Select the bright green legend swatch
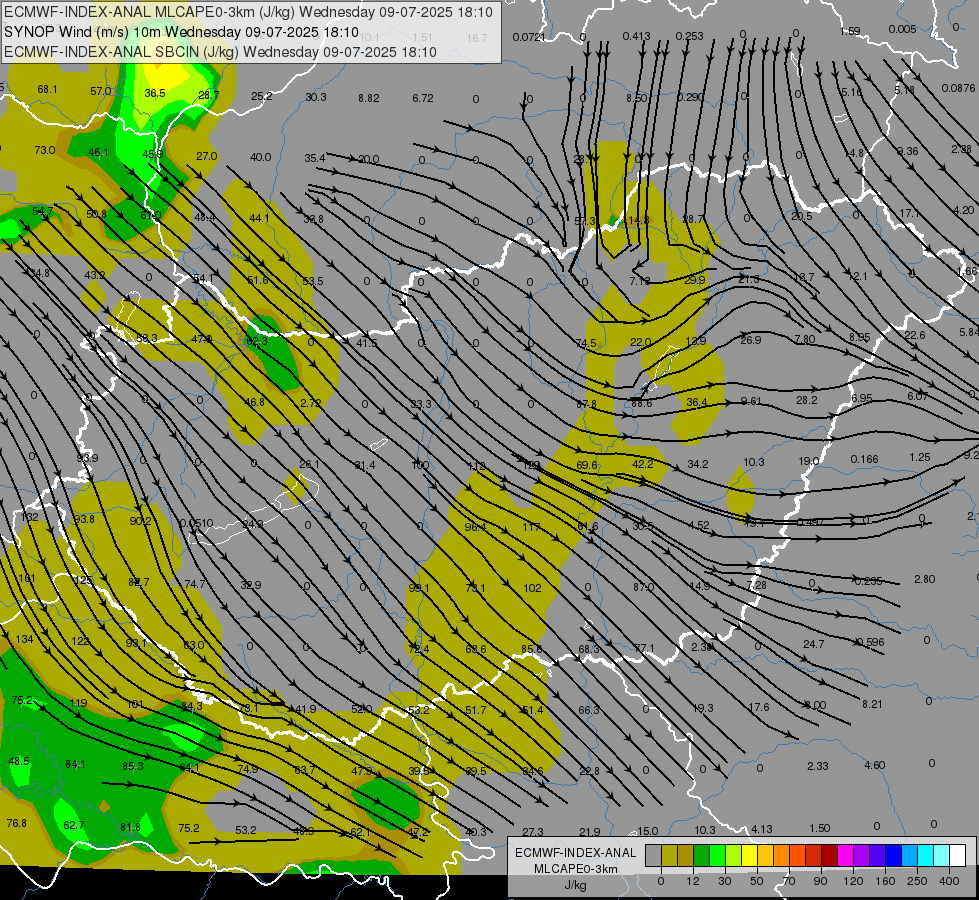The height and width of the screenshot is (900, 979). click(717, 855)
